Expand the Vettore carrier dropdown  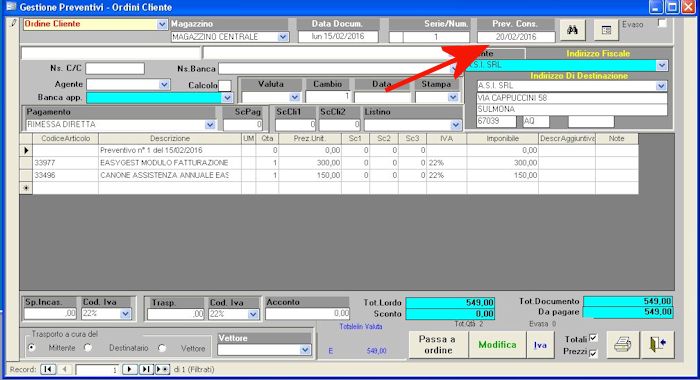pyautogui.click(x=305, y=350)
